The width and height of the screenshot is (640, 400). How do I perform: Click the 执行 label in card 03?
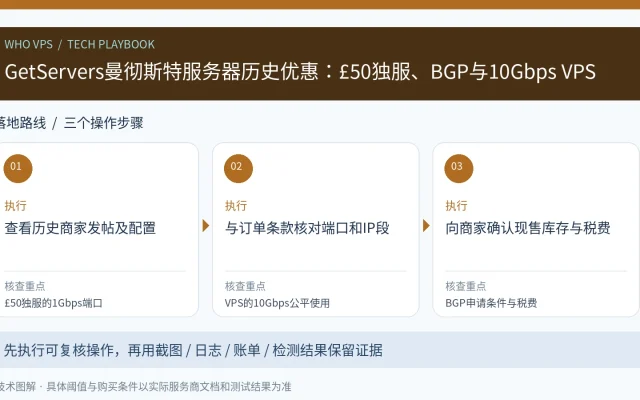(x=456, y=205)
